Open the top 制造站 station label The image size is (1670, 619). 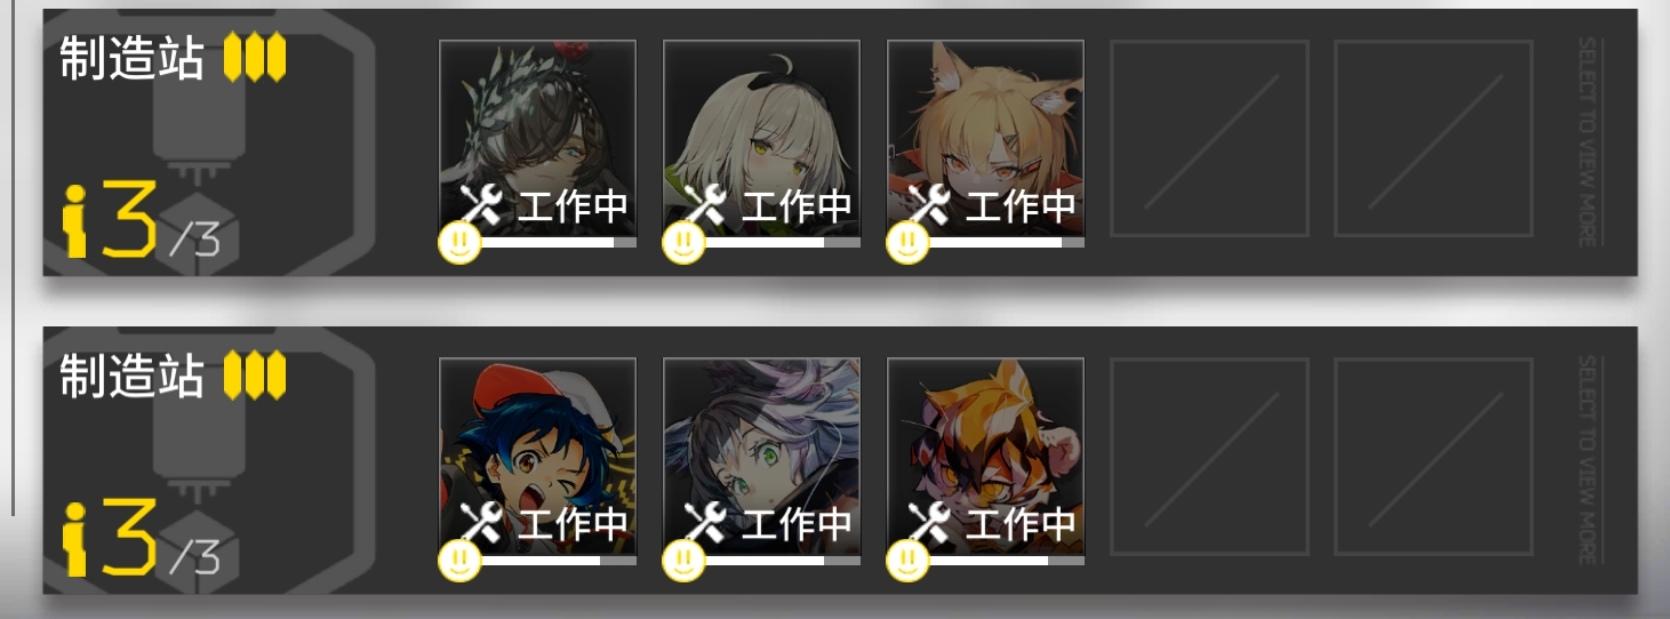[132, 58]
